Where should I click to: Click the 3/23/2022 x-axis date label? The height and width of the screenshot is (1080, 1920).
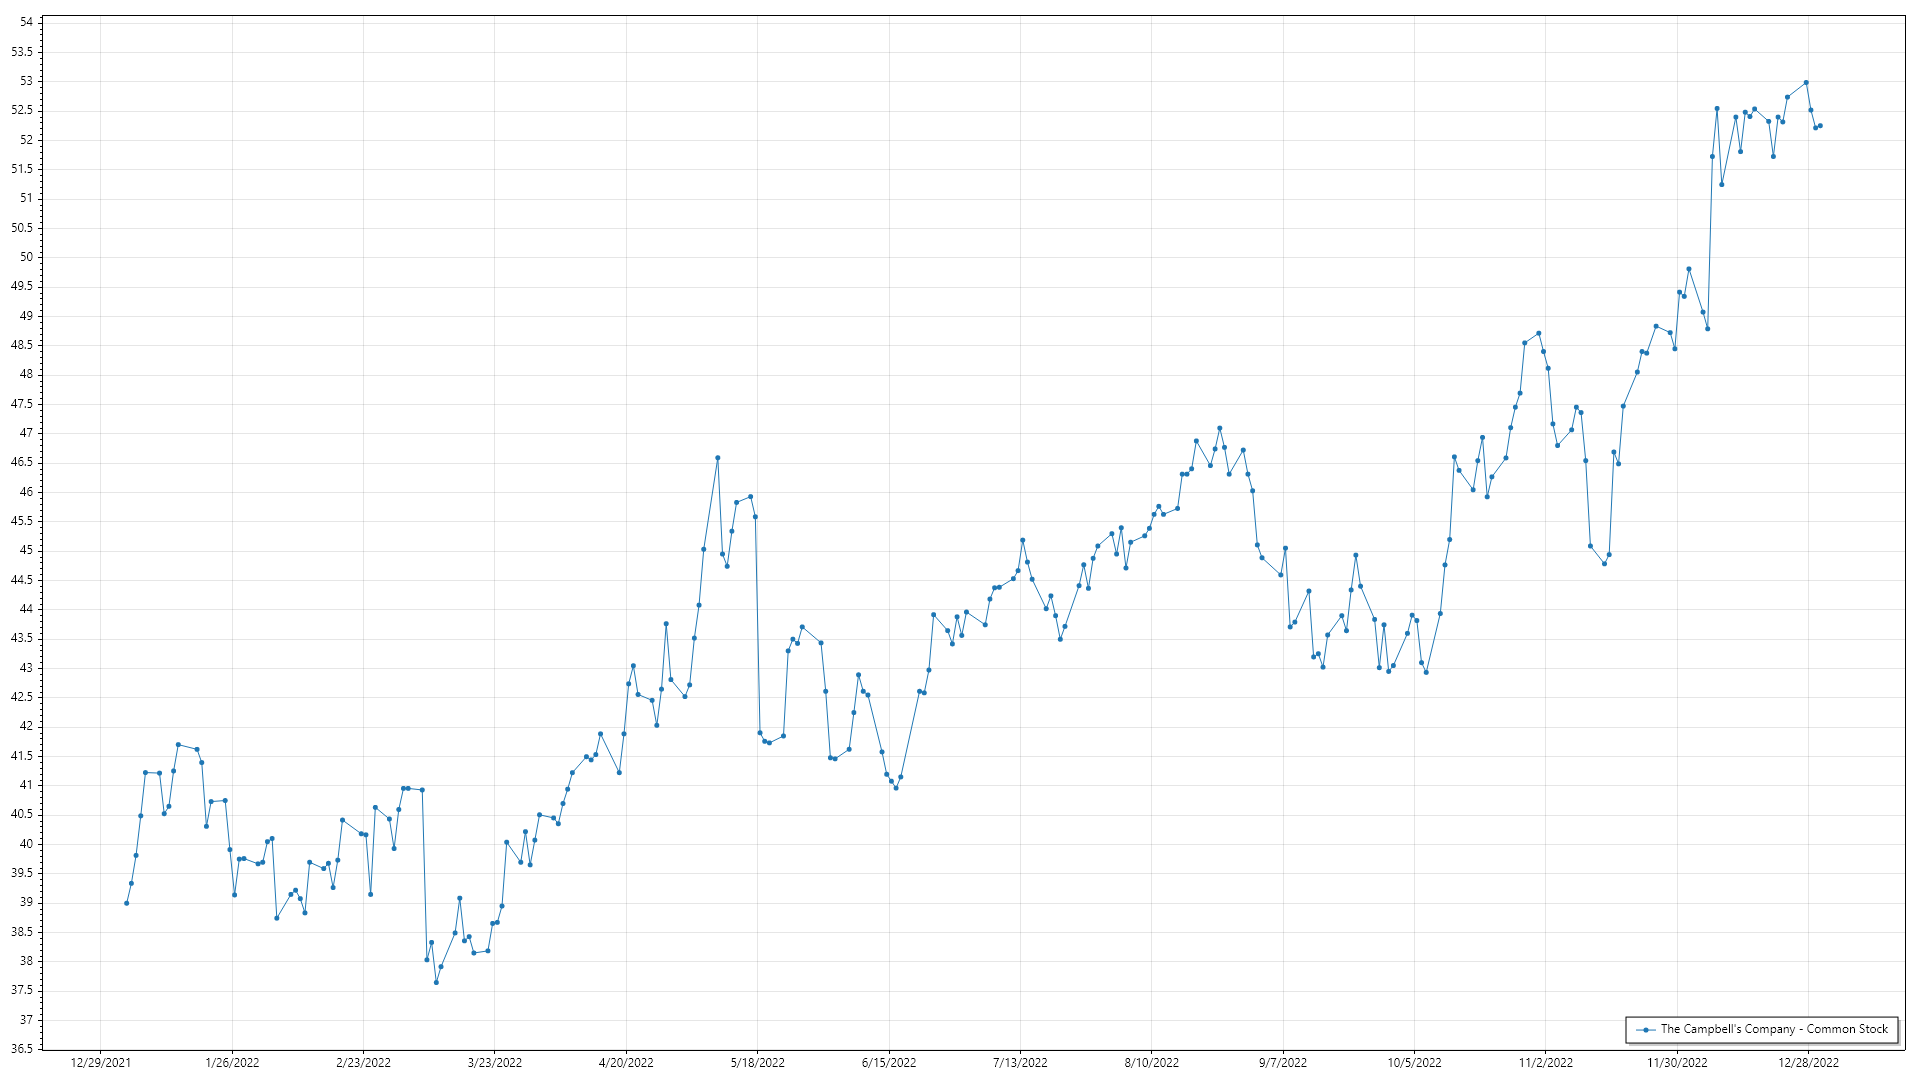point(495,1063)
